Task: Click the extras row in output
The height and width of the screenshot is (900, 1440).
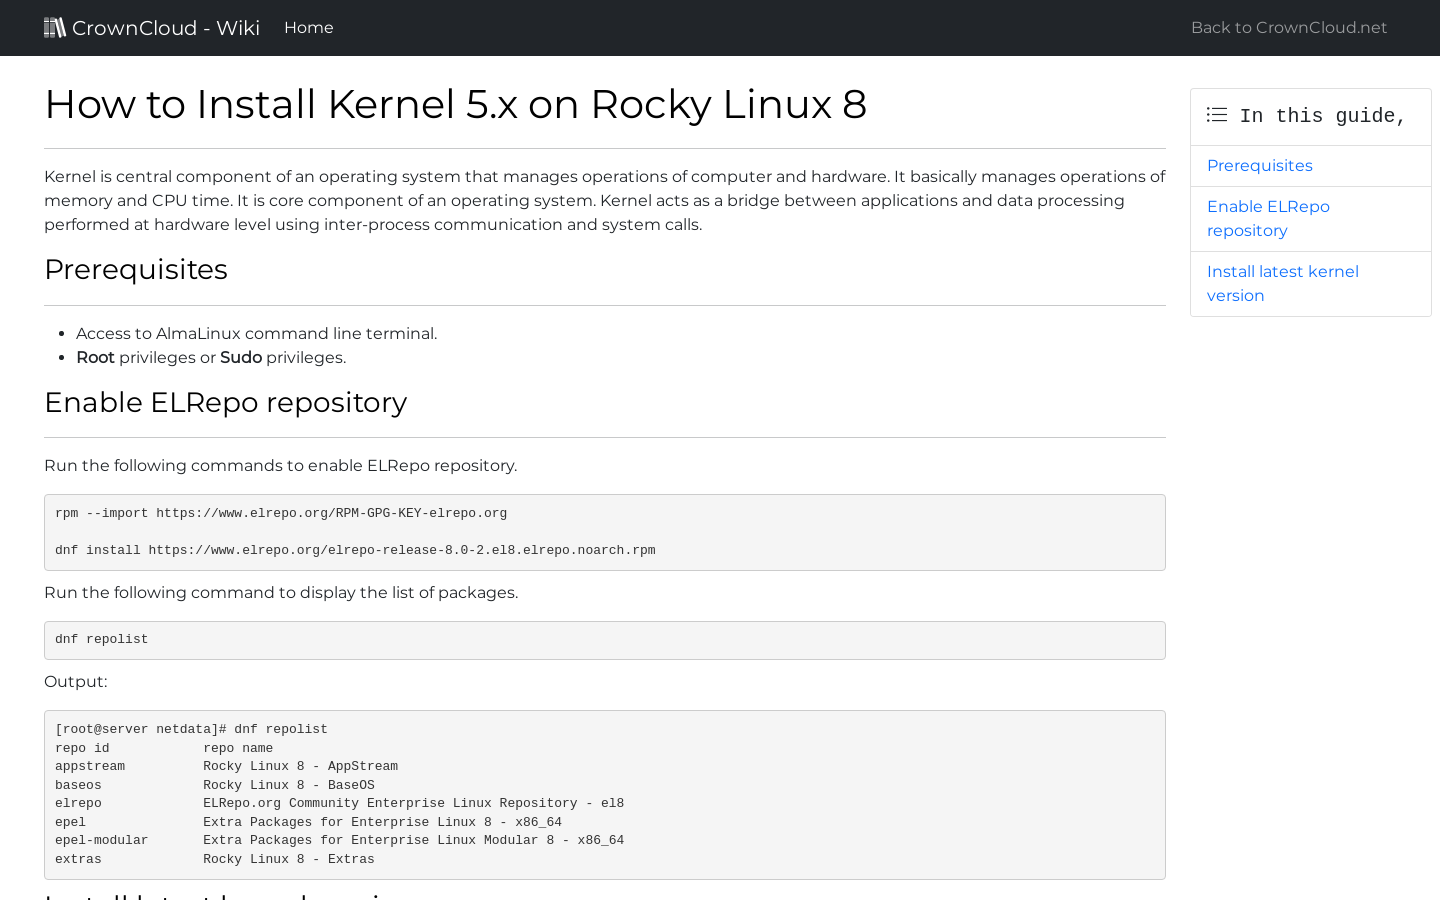Action: point(215,860)
